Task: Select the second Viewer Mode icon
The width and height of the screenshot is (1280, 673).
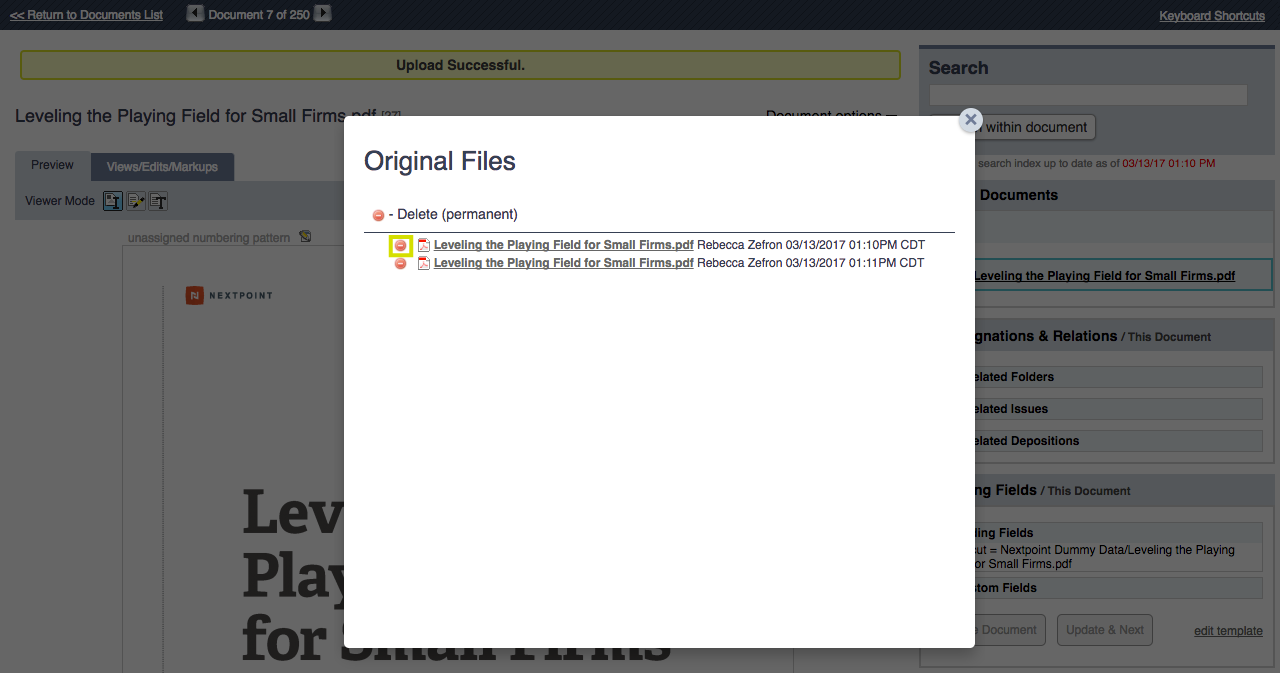Action: [x=136, y=201]
